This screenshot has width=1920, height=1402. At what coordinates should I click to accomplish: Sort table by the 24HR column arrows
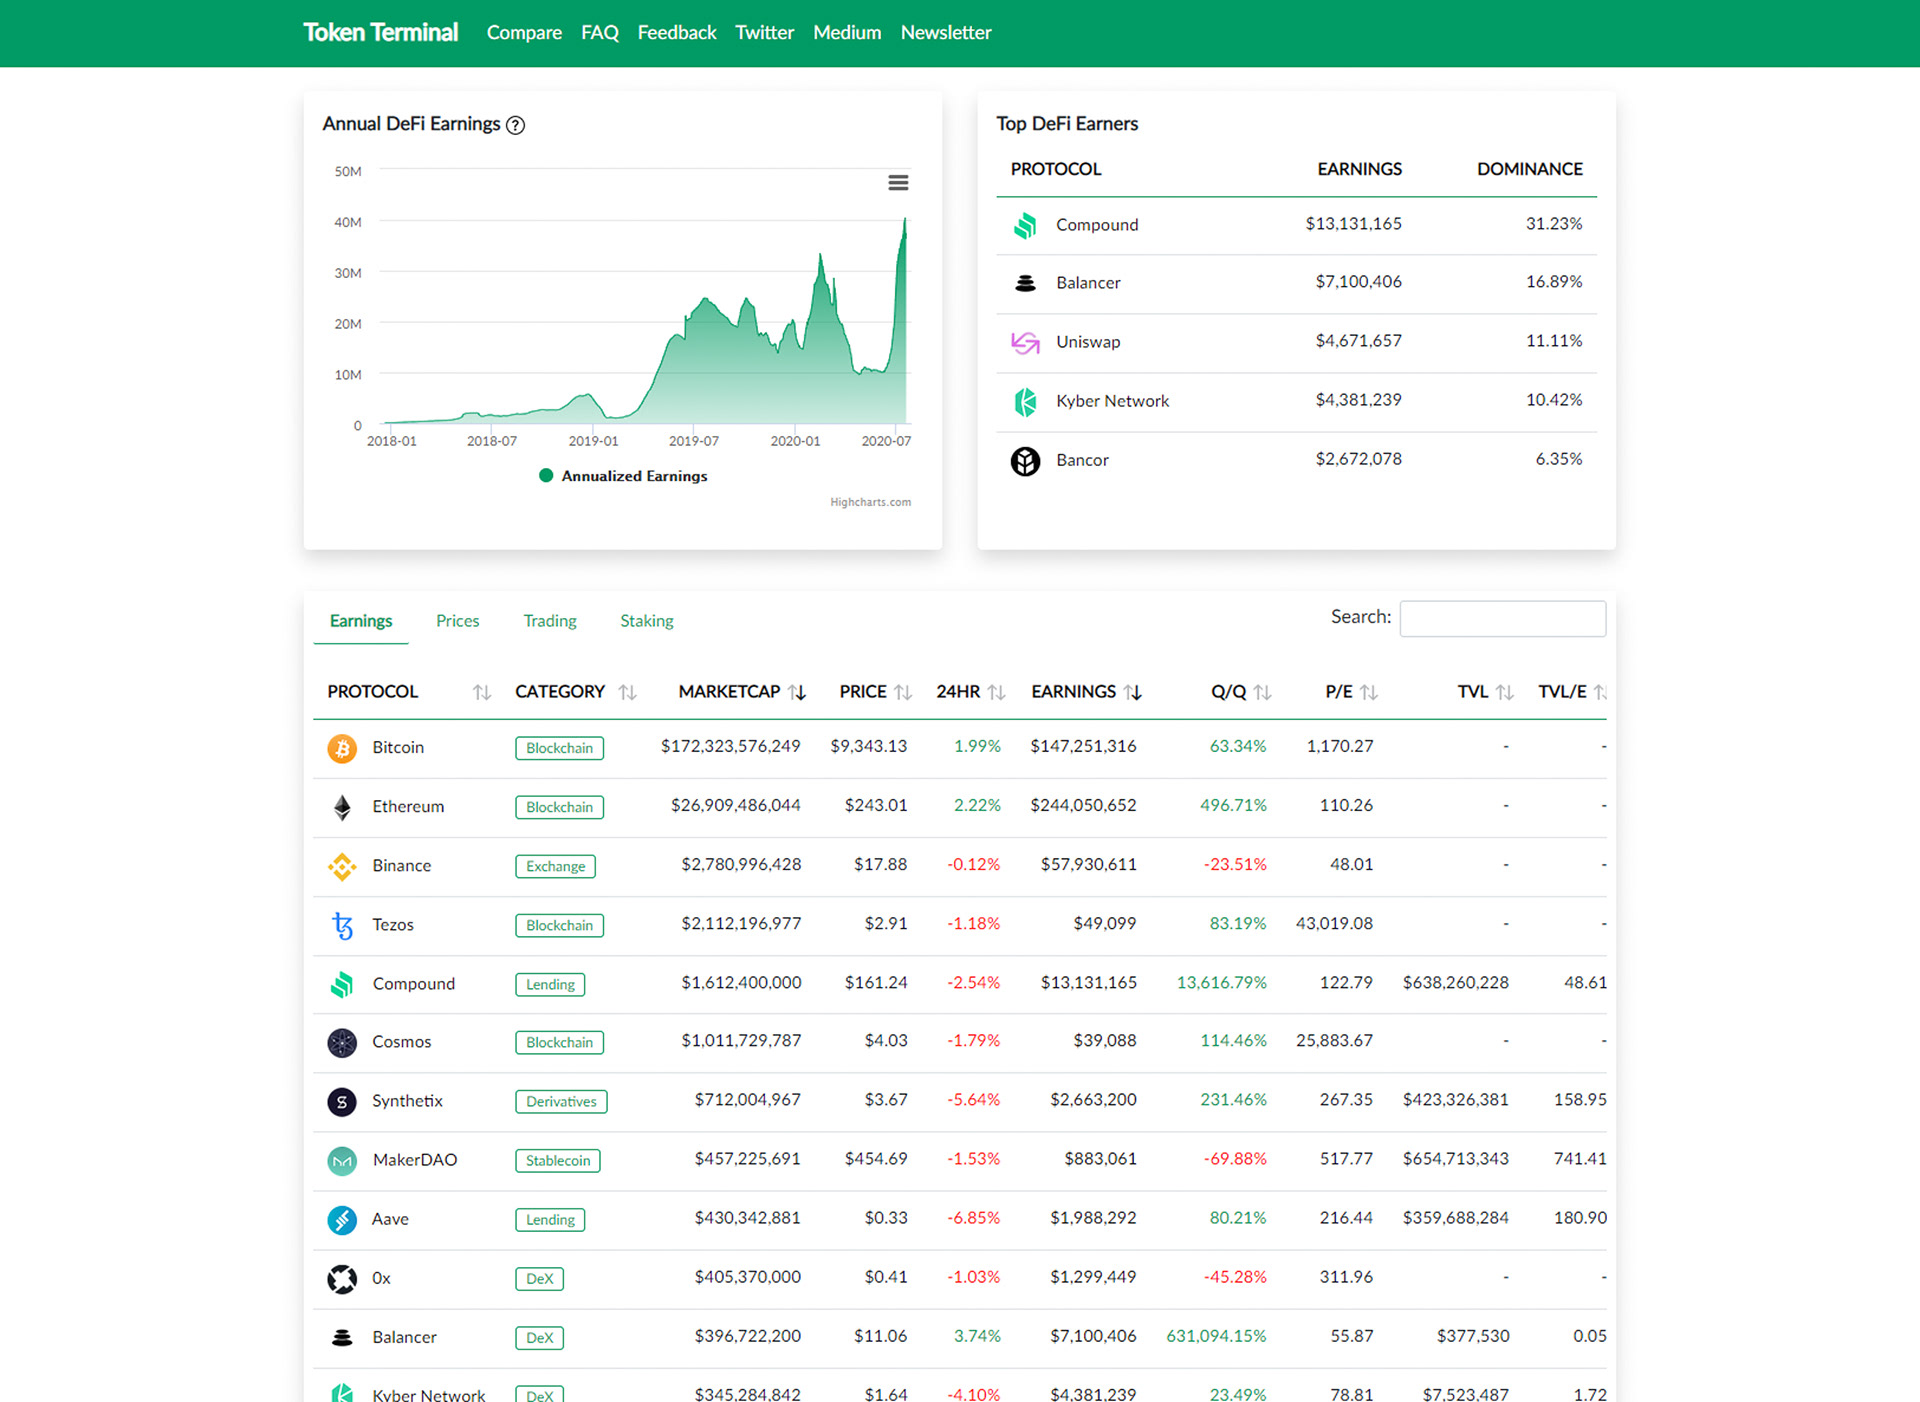[x=996, y=692]
